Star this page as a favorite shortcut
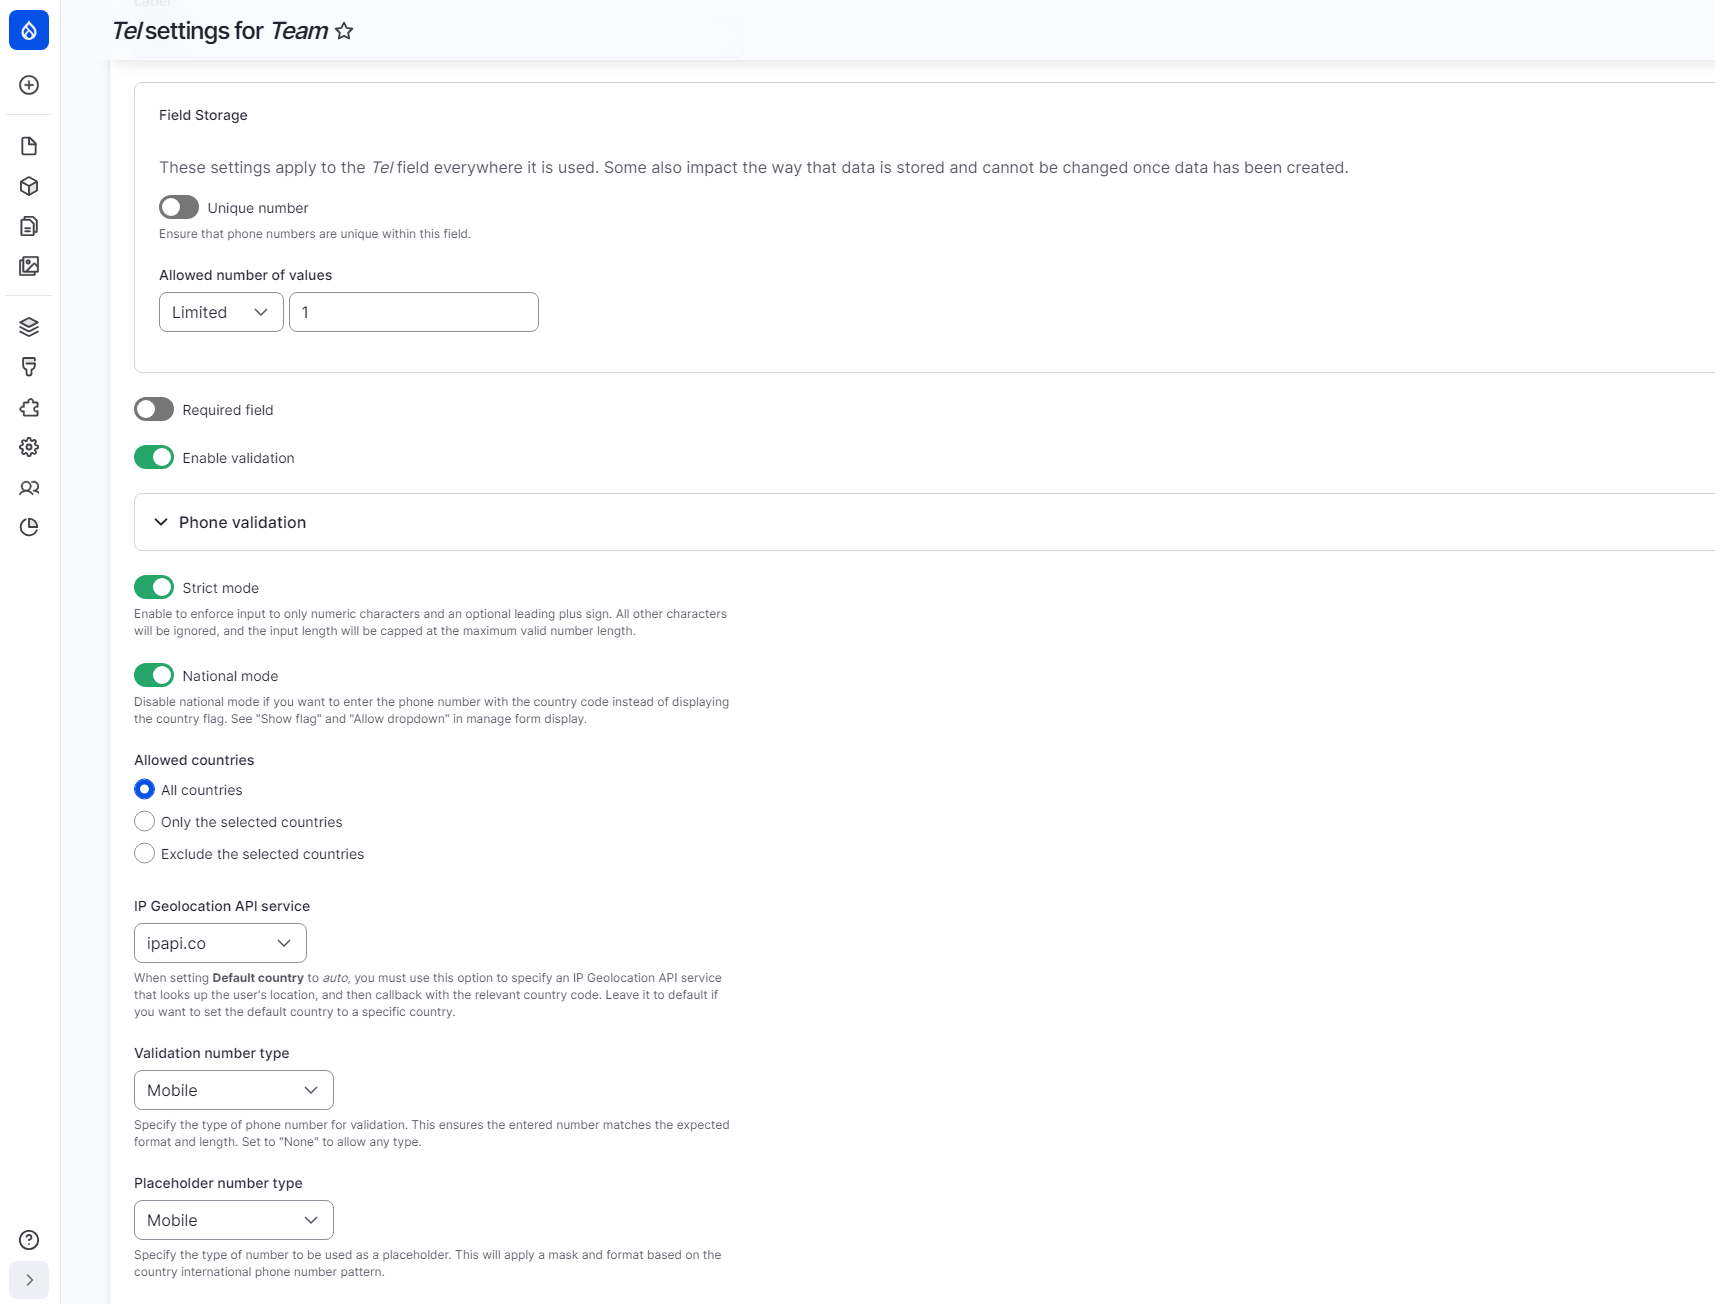The width and height of the screenshot is (1715, 1304). (344, 31)
